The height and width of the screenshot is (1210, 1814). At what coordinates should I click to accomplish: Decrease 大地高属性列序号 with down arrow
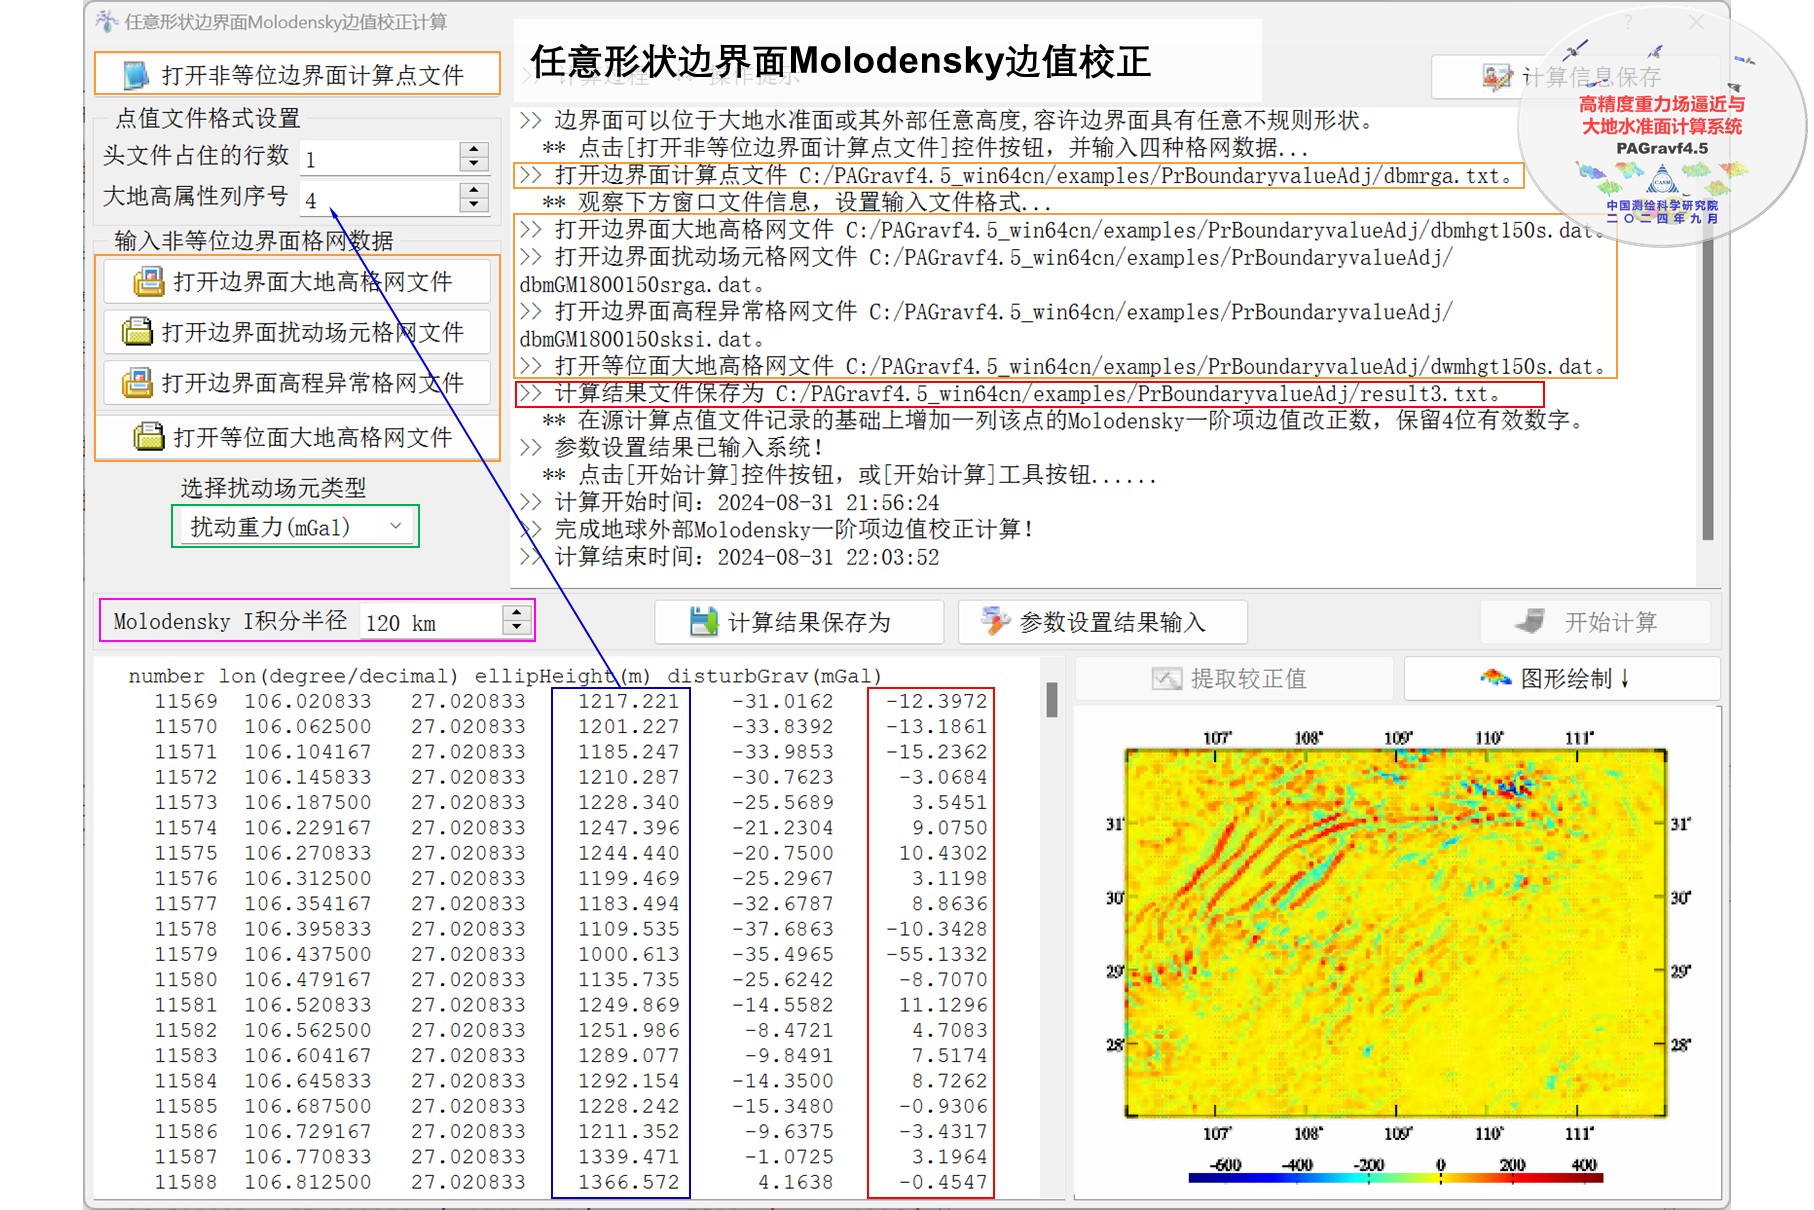(x=474, y=204)
